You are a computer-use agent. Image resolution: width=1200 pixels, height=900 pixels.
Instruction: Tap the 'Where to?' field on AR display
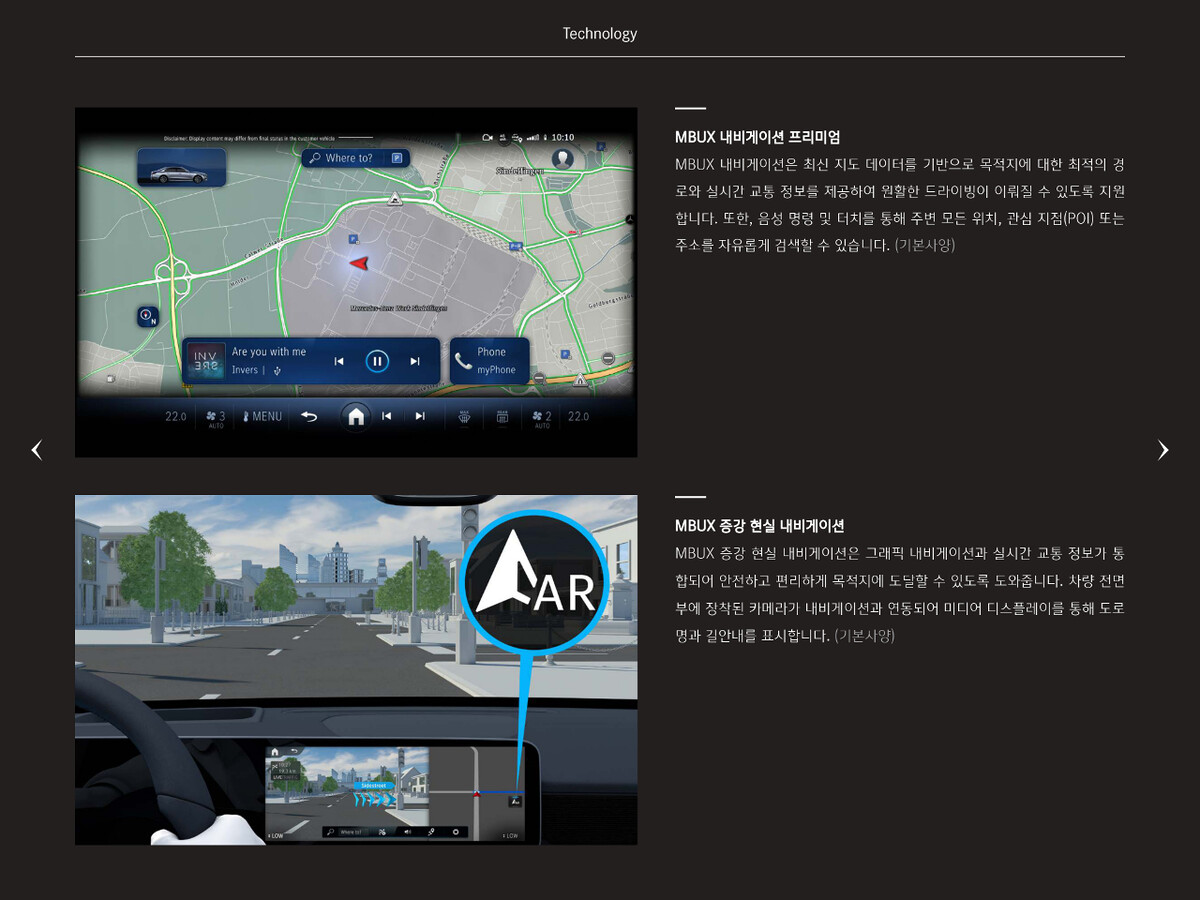[351, 831]
